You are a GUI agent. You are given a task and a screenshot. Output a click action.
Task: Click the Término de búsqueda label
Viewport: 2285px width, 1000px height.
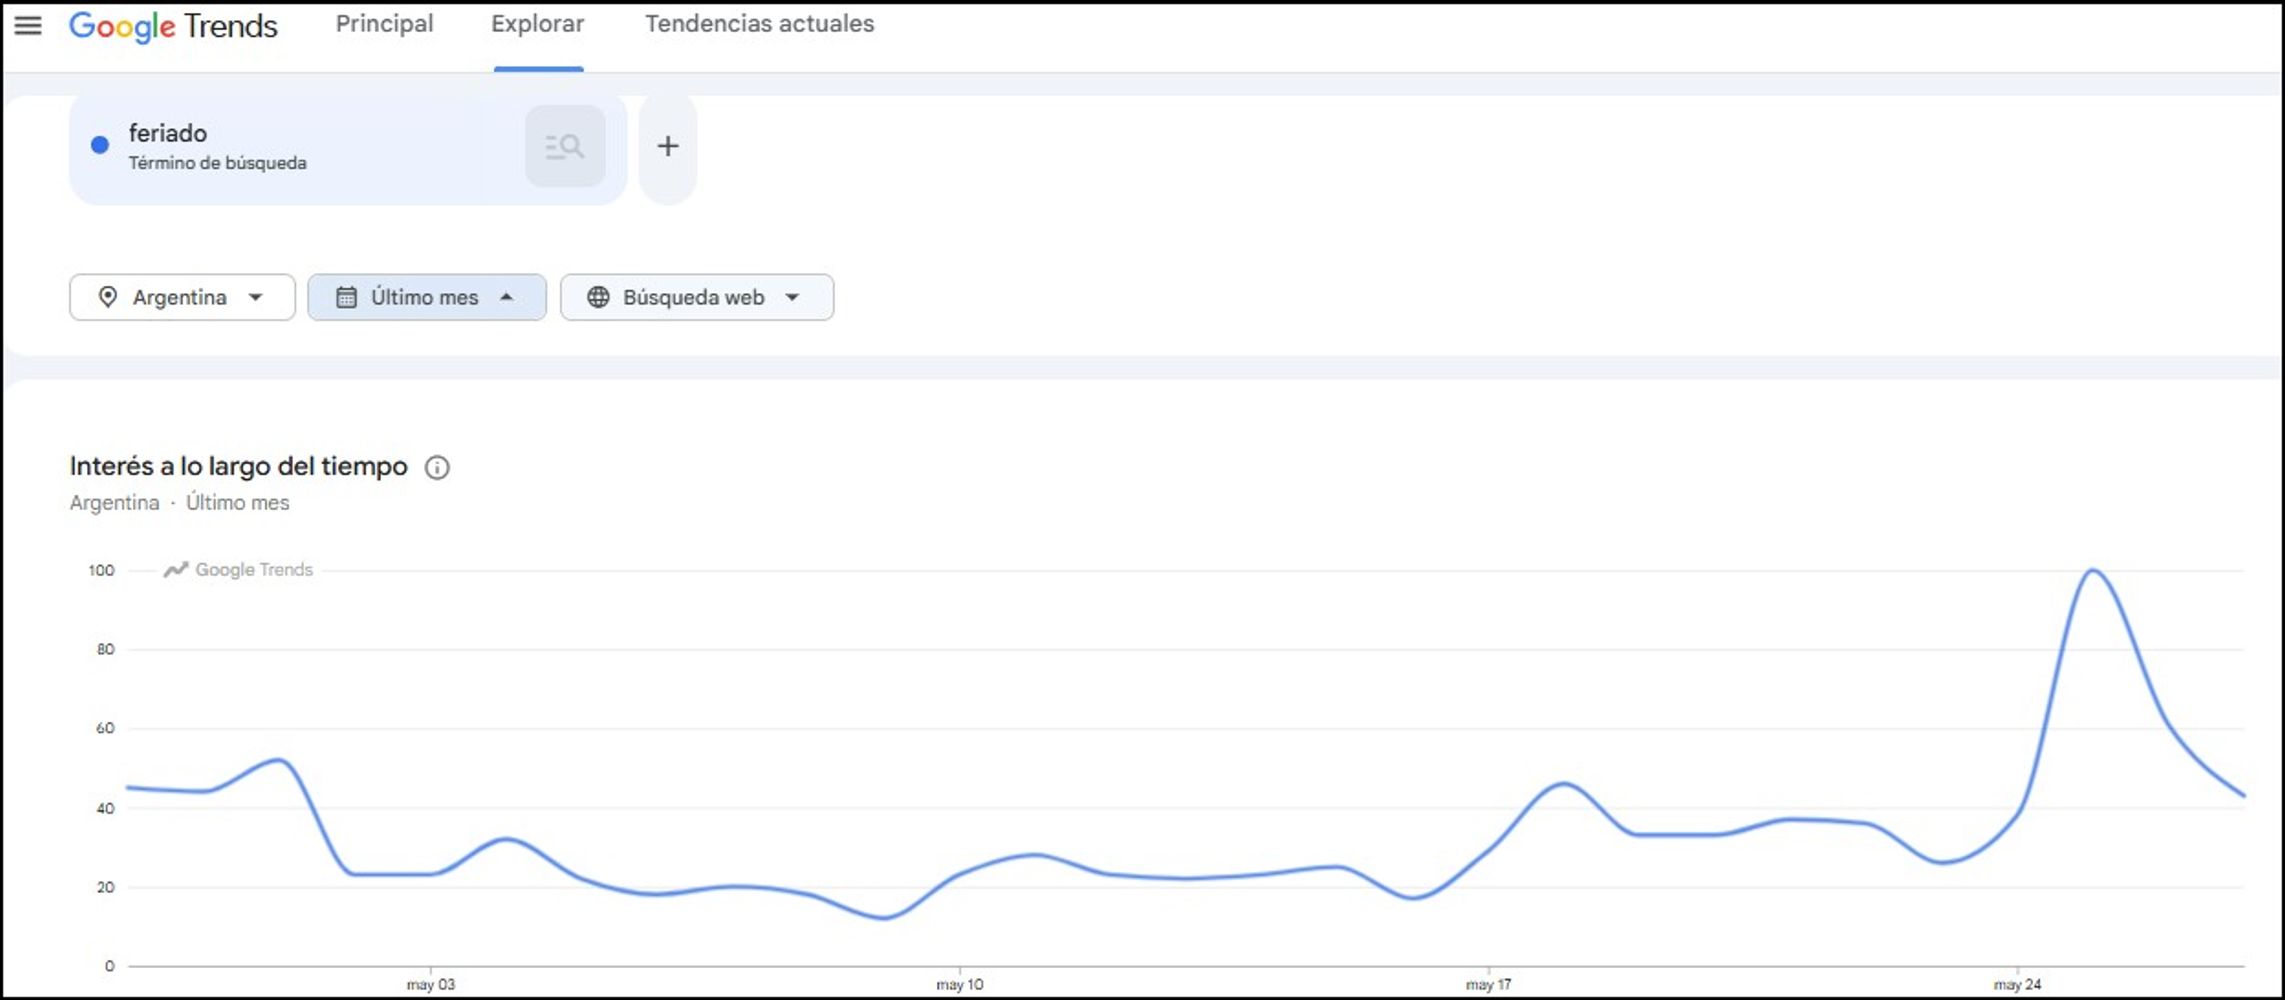(x=217, y=163)
